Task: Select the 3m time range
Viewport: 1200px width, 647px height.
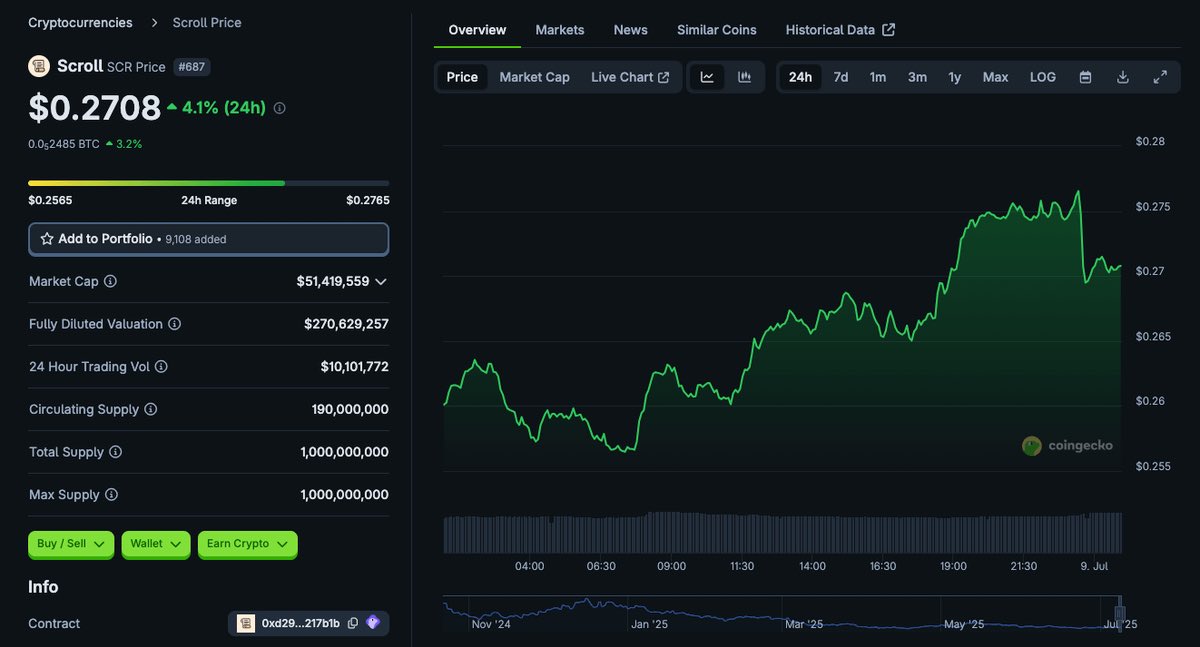Action: point(917,77)
